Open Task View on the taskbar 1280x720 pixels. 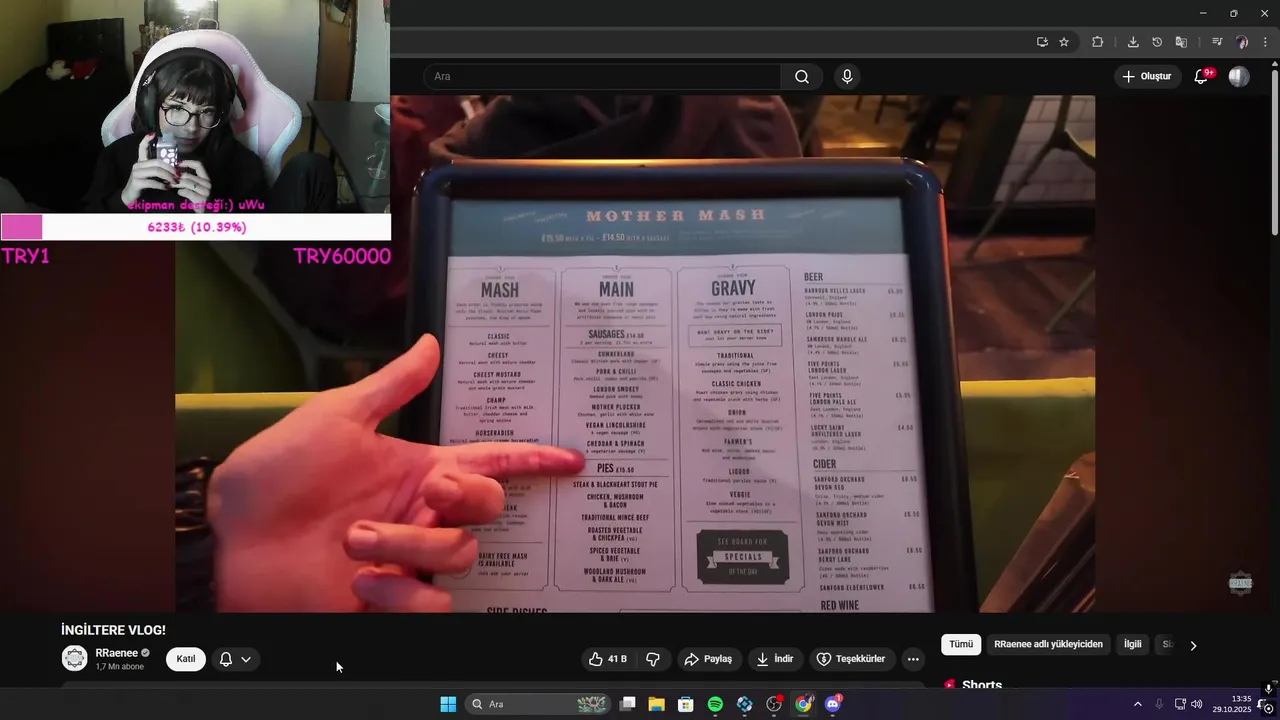[627, 704]
